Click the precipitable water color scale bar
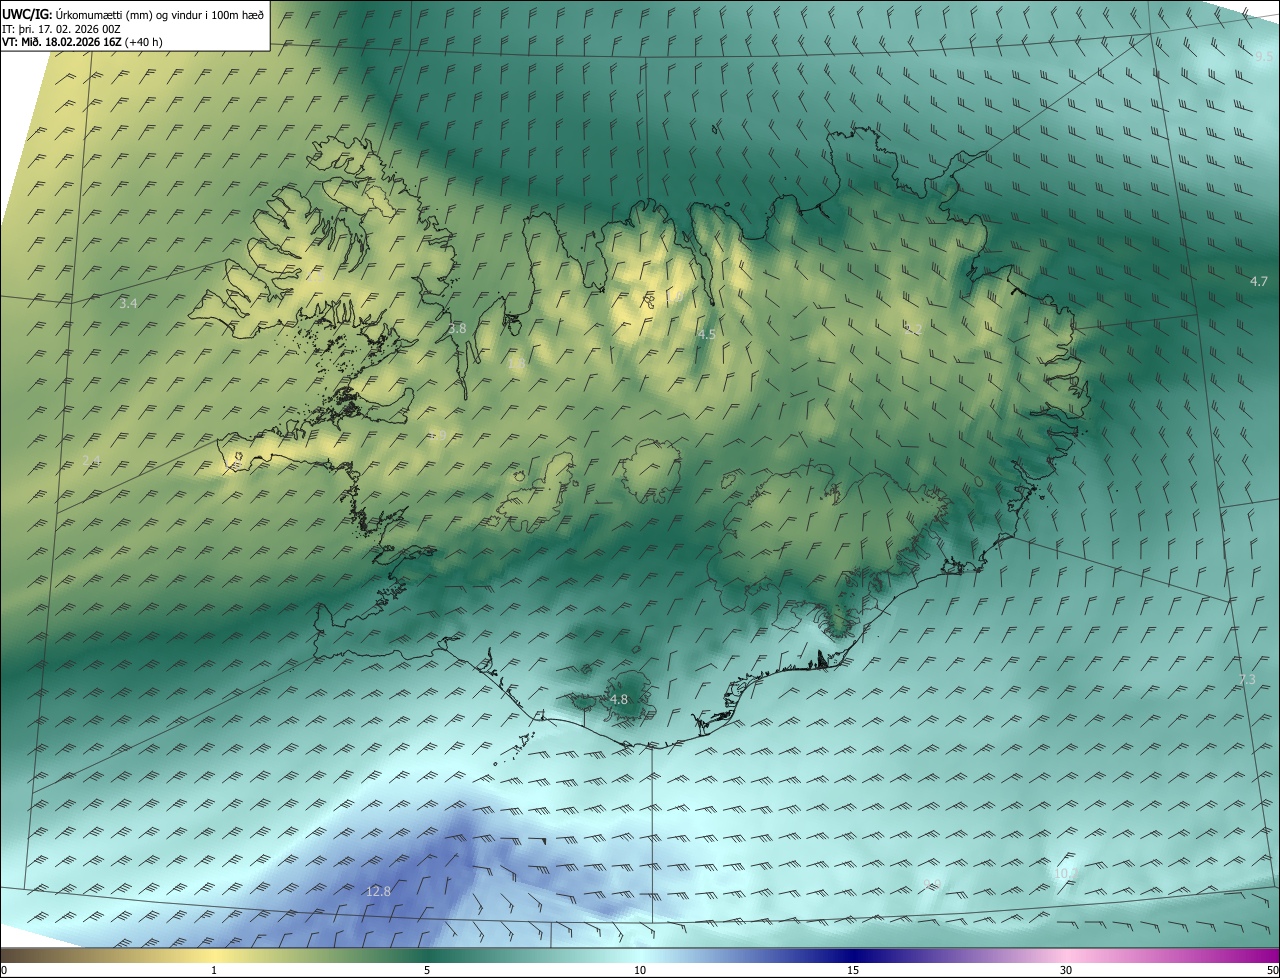The image size is (1280, 978). click(x=640, y=955)
